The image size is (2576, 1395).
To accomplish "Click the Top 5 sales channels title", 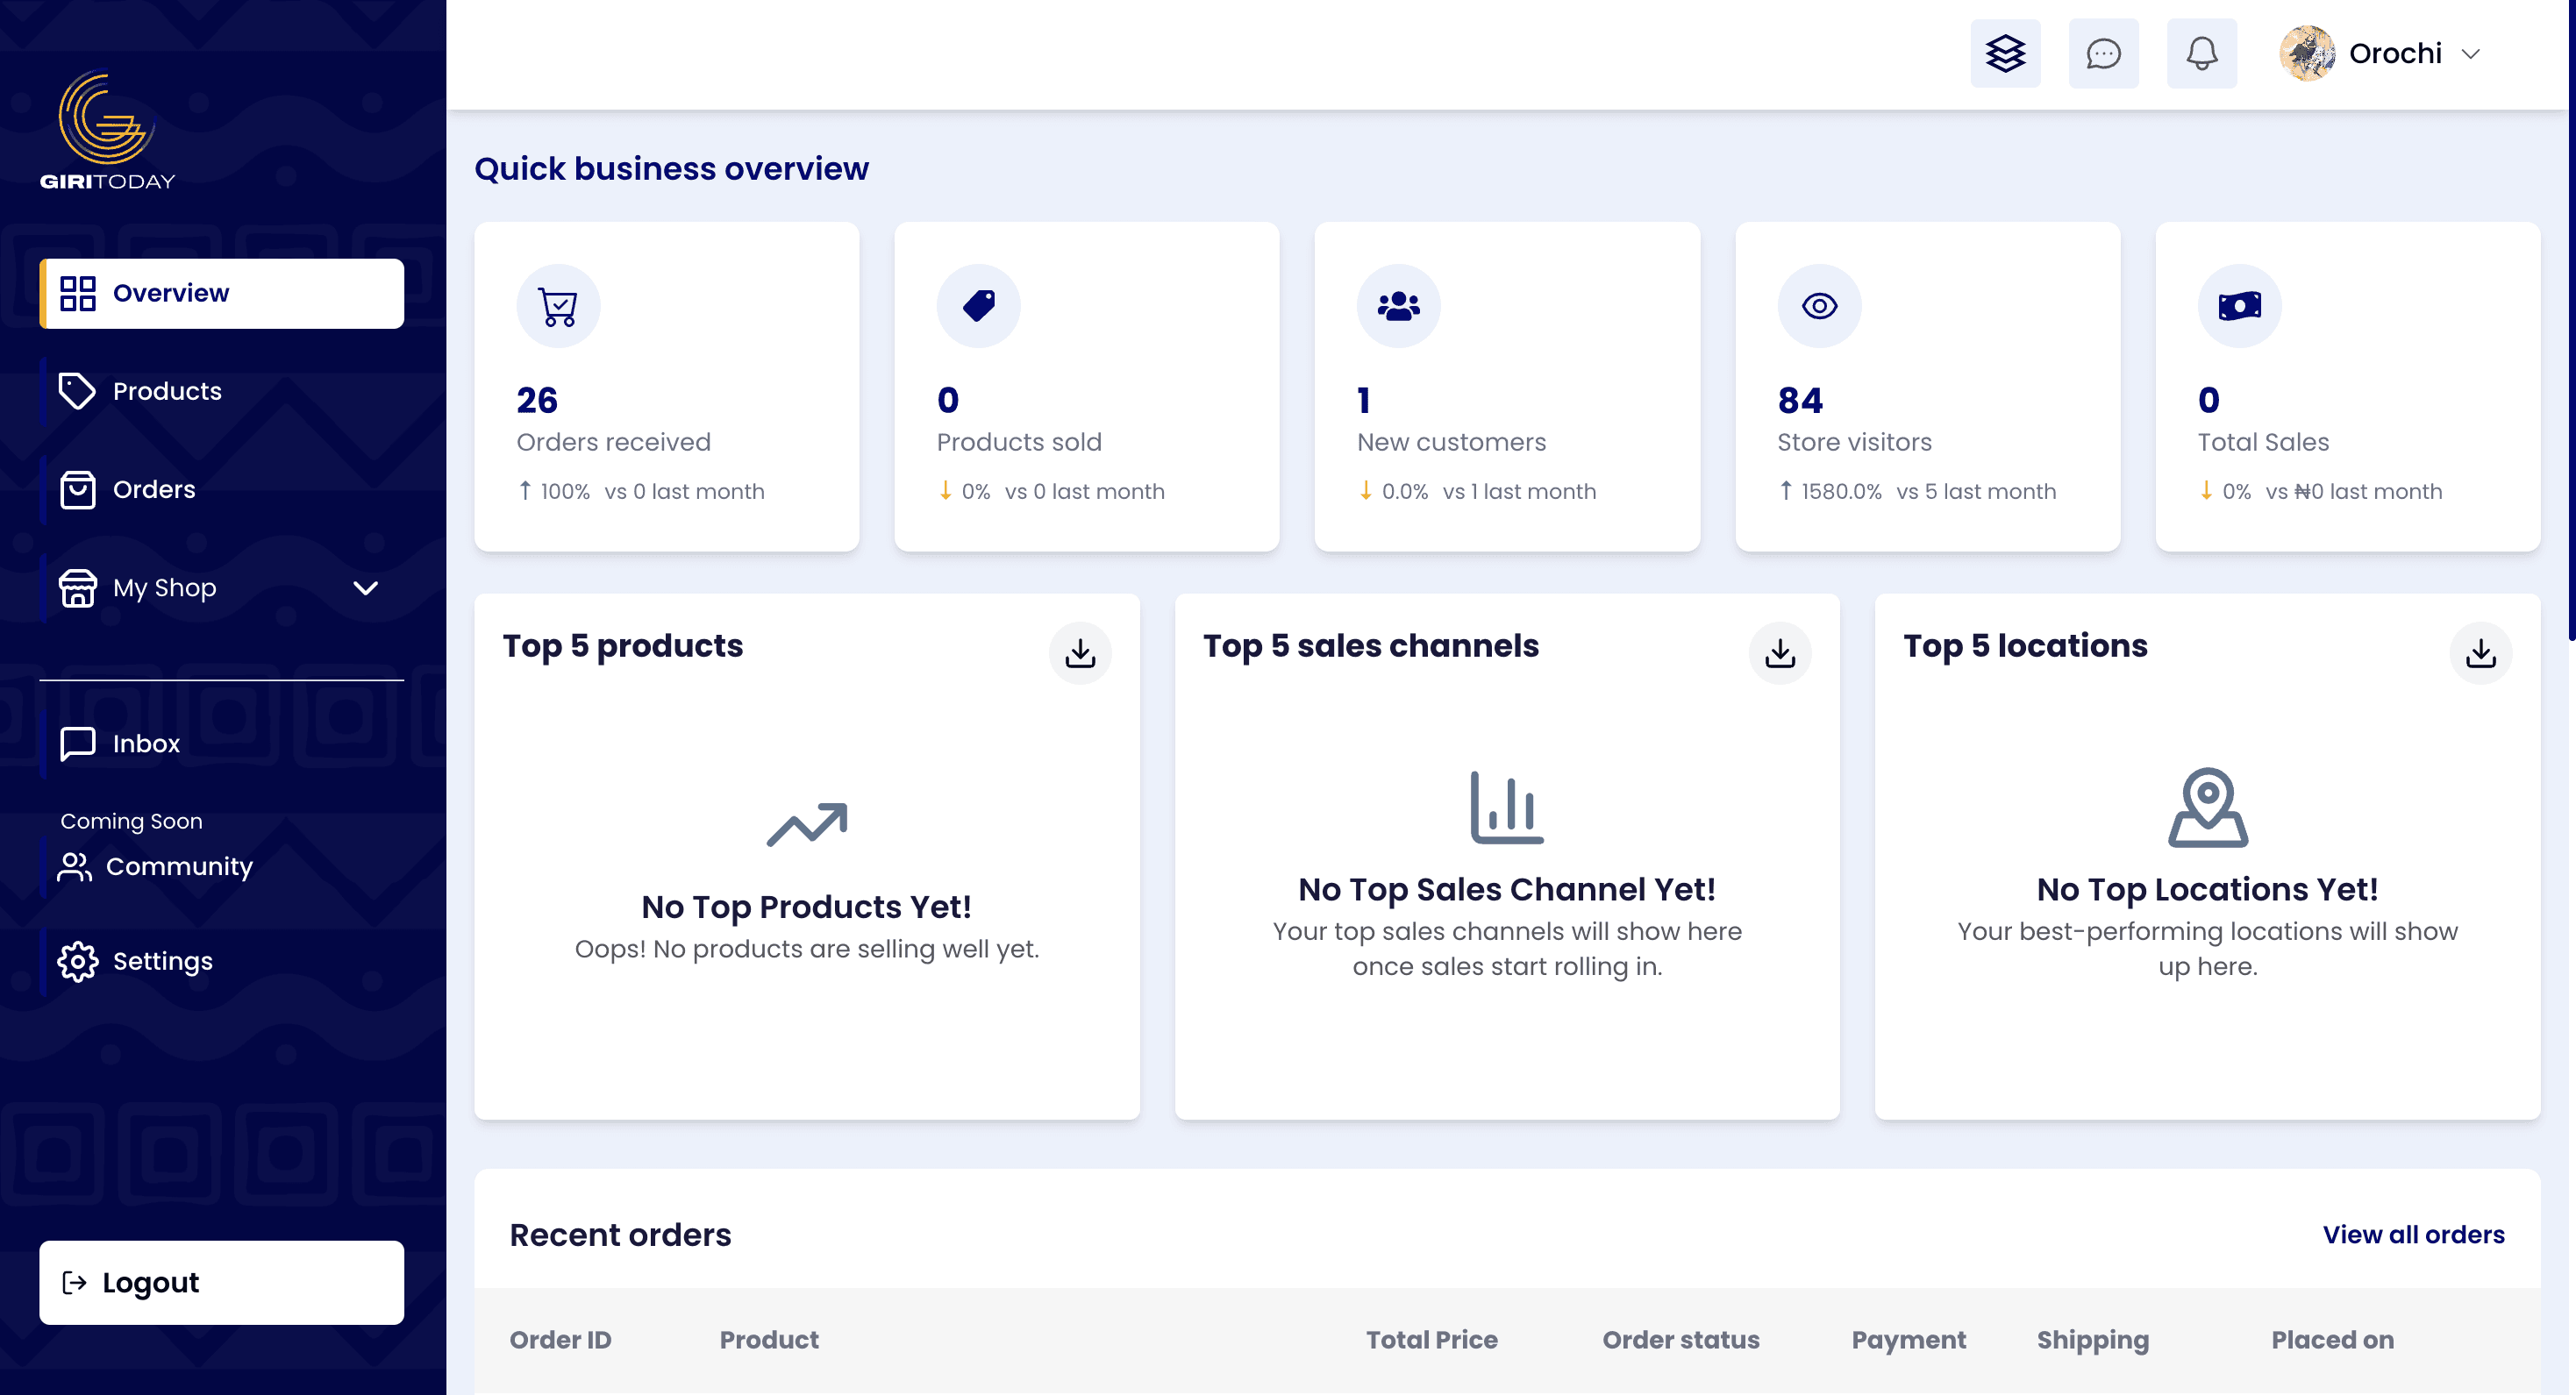I will tap(1370, 646).
